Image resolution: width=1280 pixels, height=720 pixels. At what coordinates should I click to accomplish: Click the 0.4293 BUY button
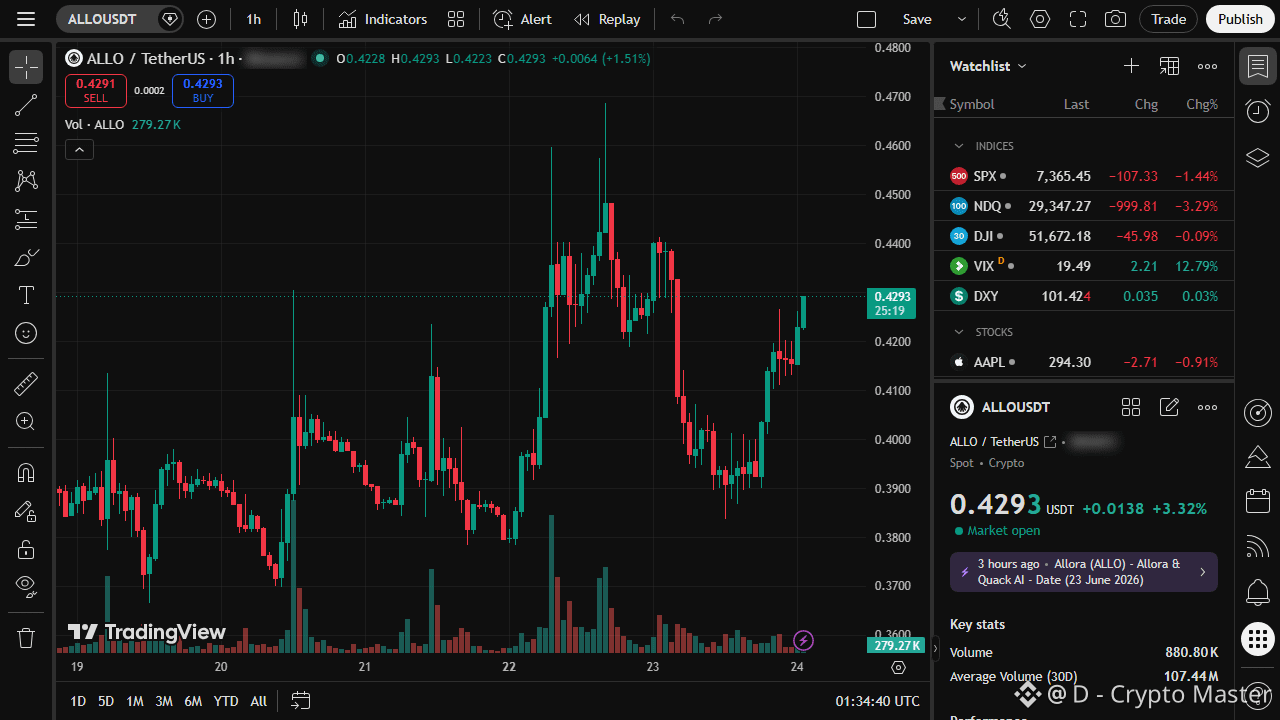click(203, 91)
